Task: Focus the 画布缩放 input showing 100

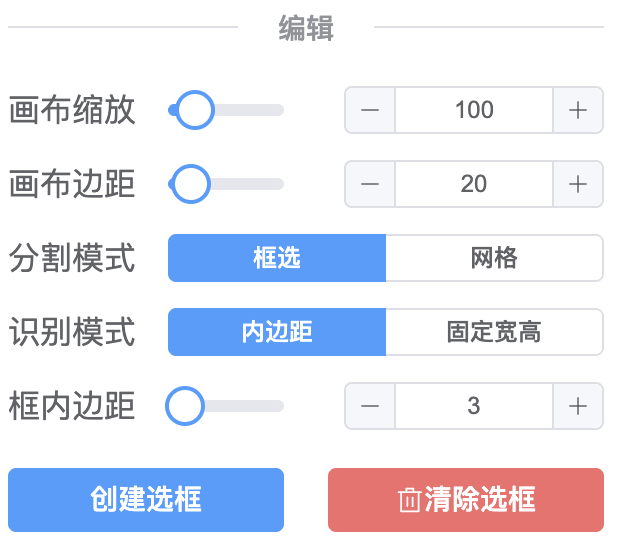Action: click(x=474, y=110)
